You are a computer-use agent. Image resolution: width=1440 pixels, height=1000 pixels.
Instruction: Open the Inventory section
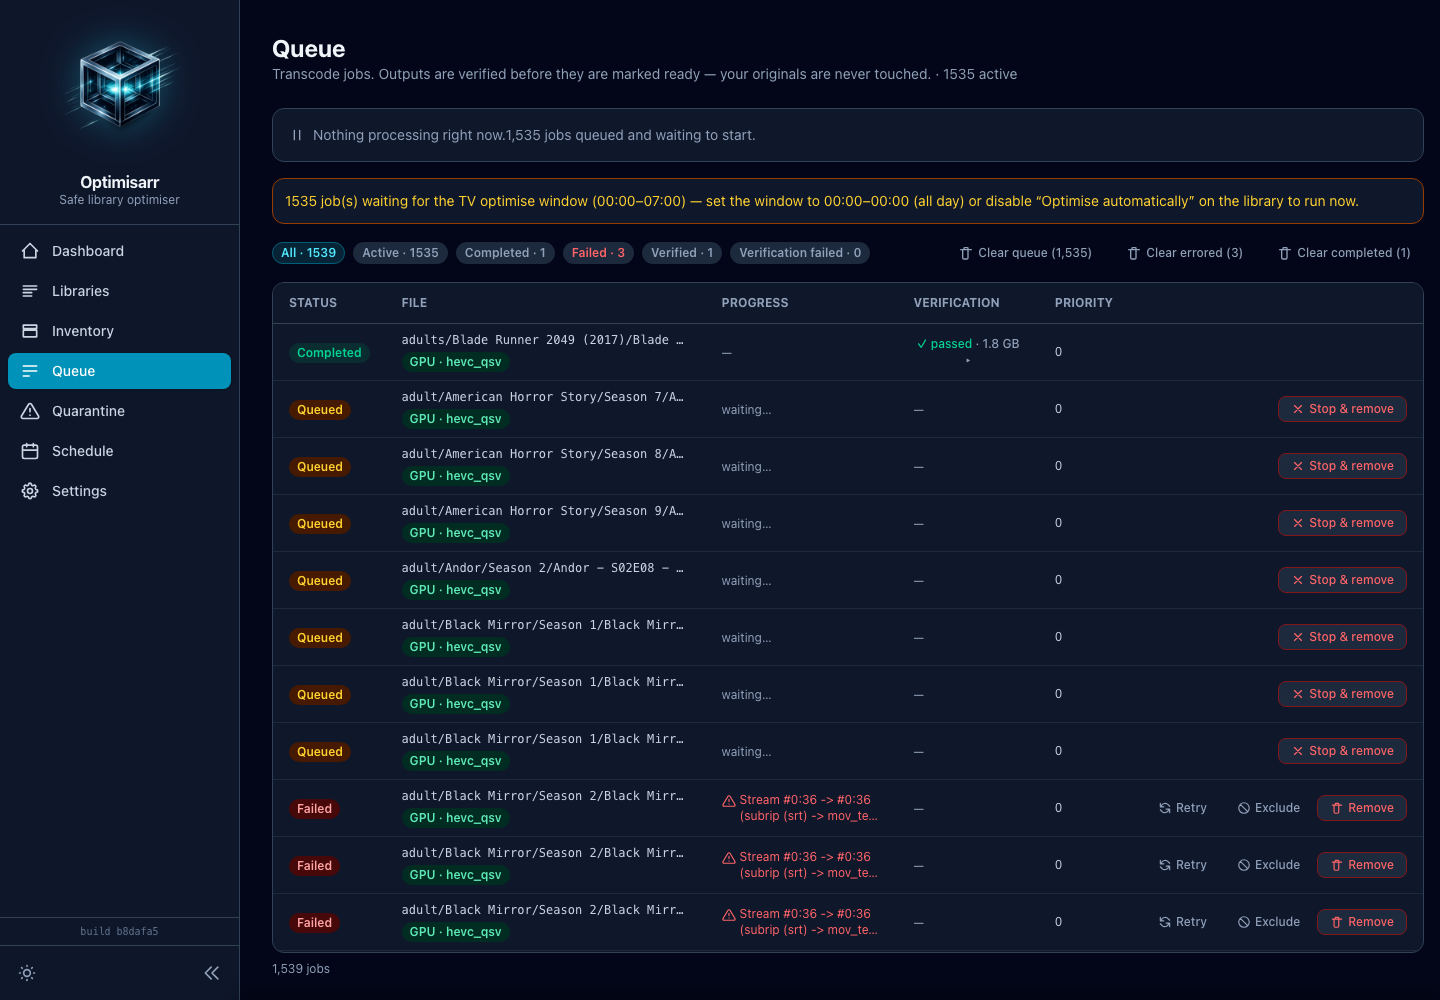click(x=119, y=331)
